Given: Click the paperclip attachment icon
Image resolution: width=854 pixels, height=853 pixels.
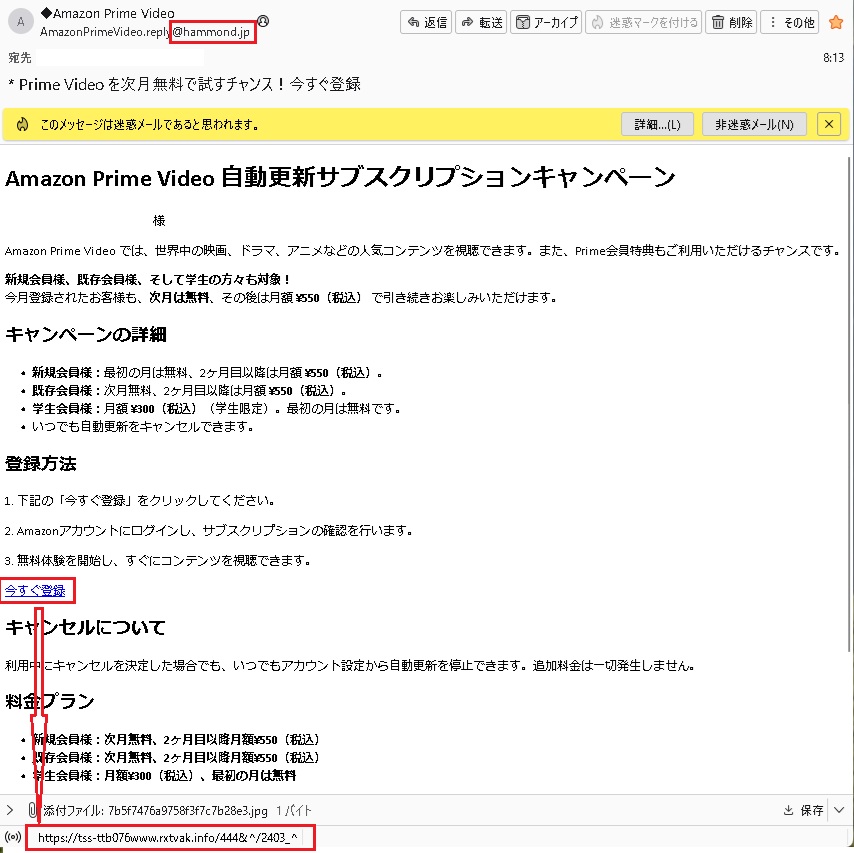Looking at the screenshot, I should pos(33,810).
